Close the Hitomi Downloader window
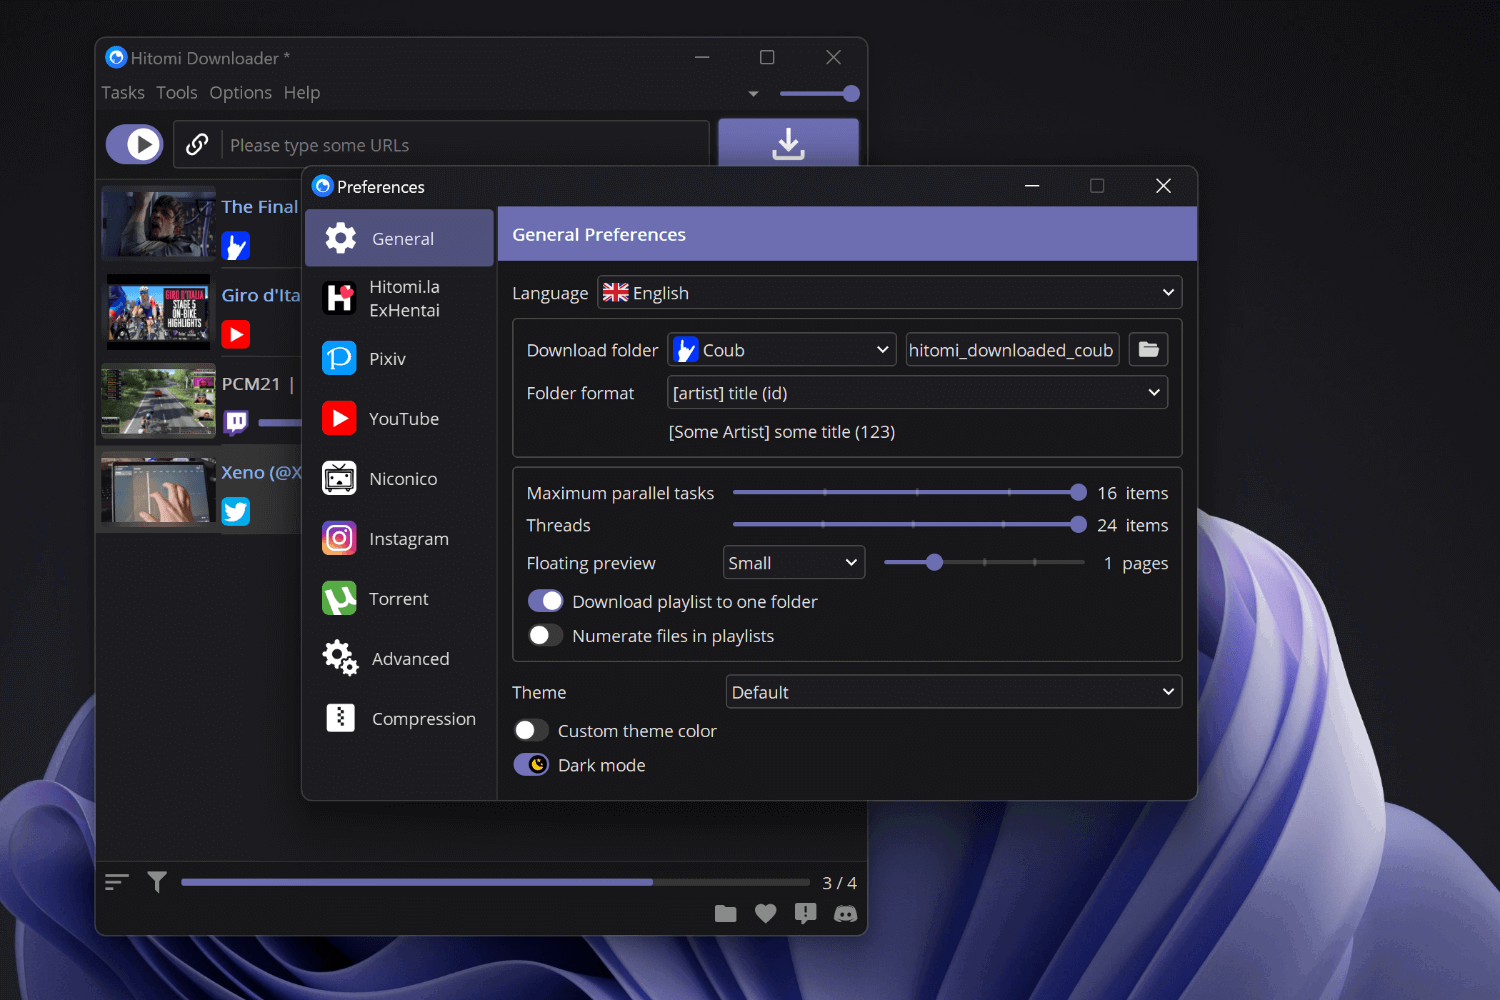The image size is (1500, 1000). [833, 57]
